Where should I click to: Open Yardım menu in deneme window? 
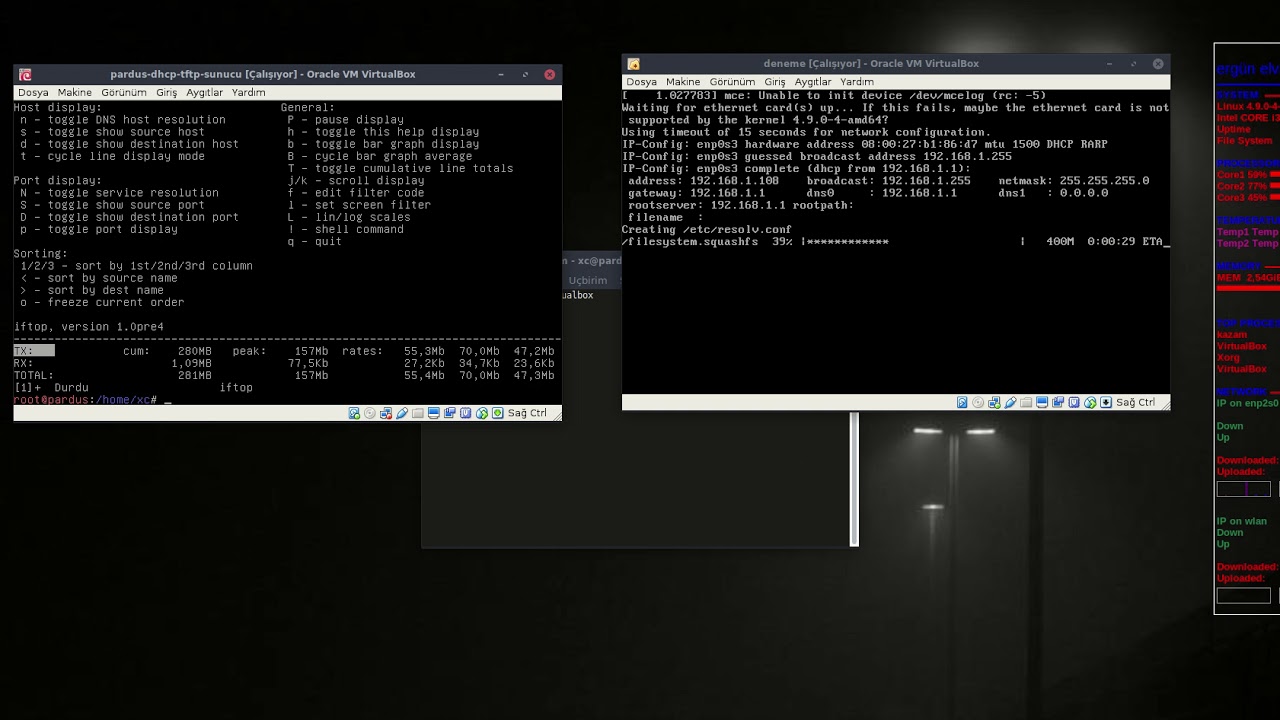(857, 82)
